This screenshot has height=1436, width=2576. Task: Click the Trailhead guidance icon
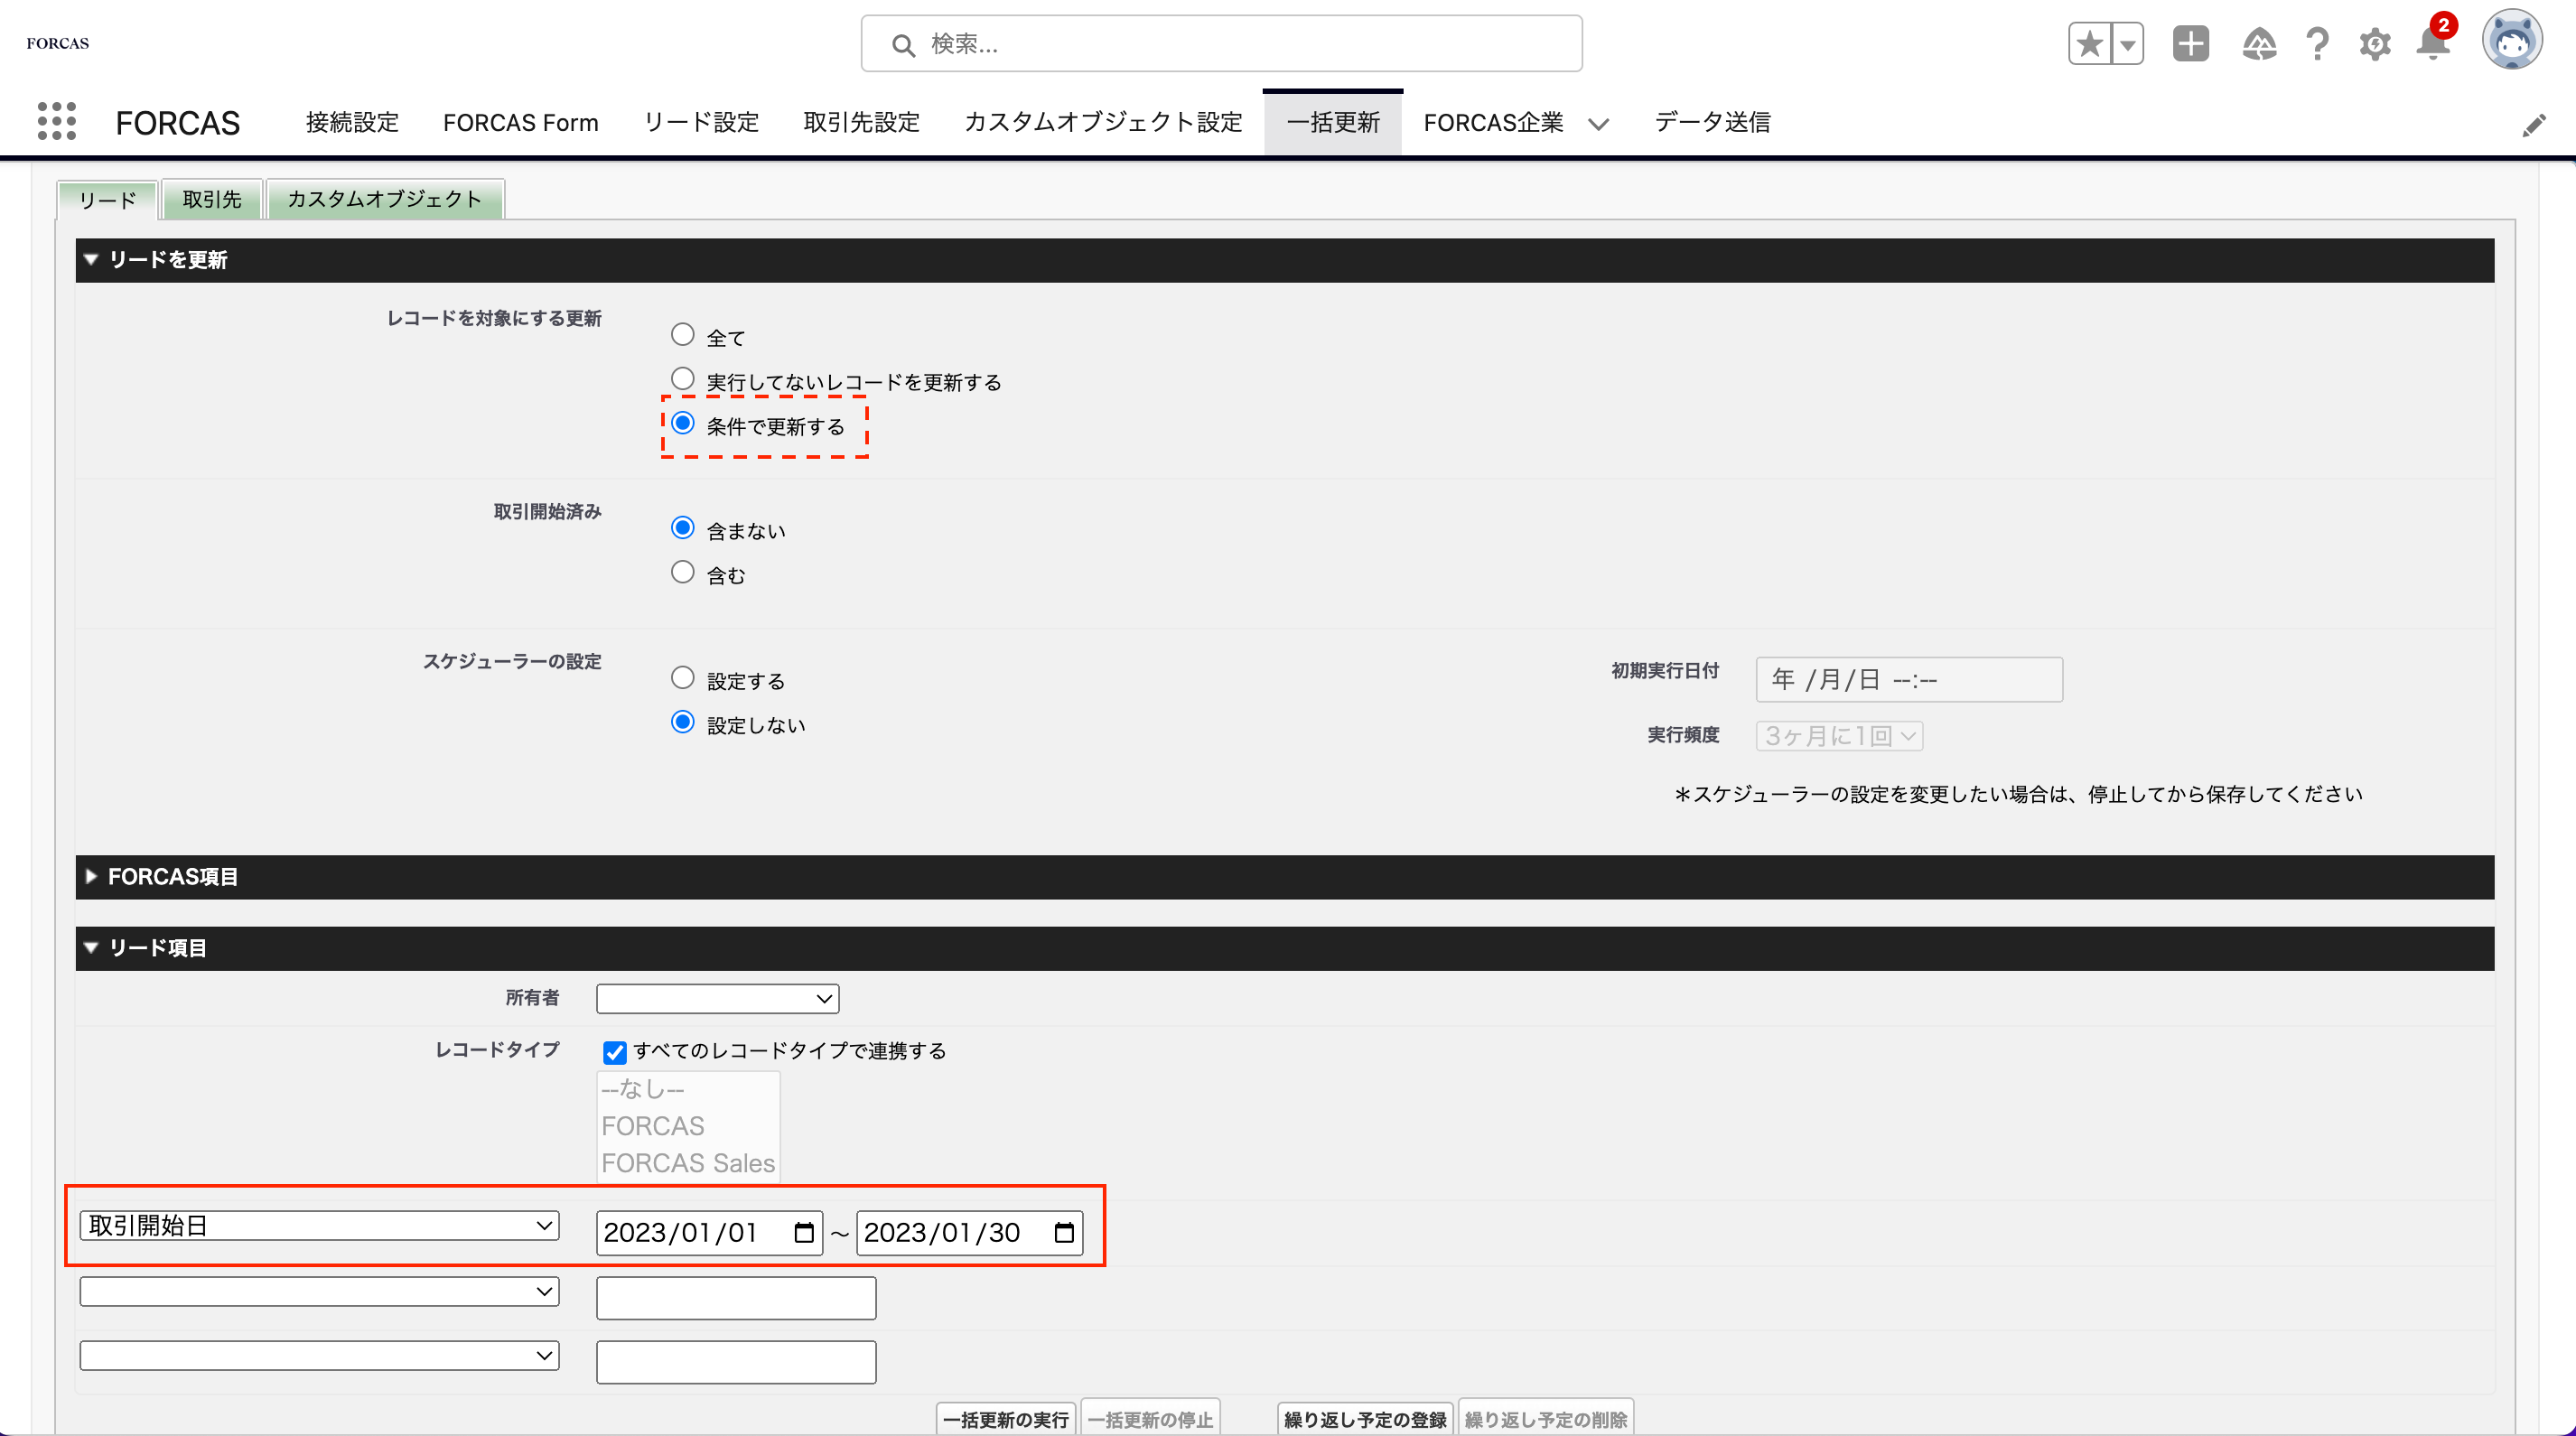2259,44
